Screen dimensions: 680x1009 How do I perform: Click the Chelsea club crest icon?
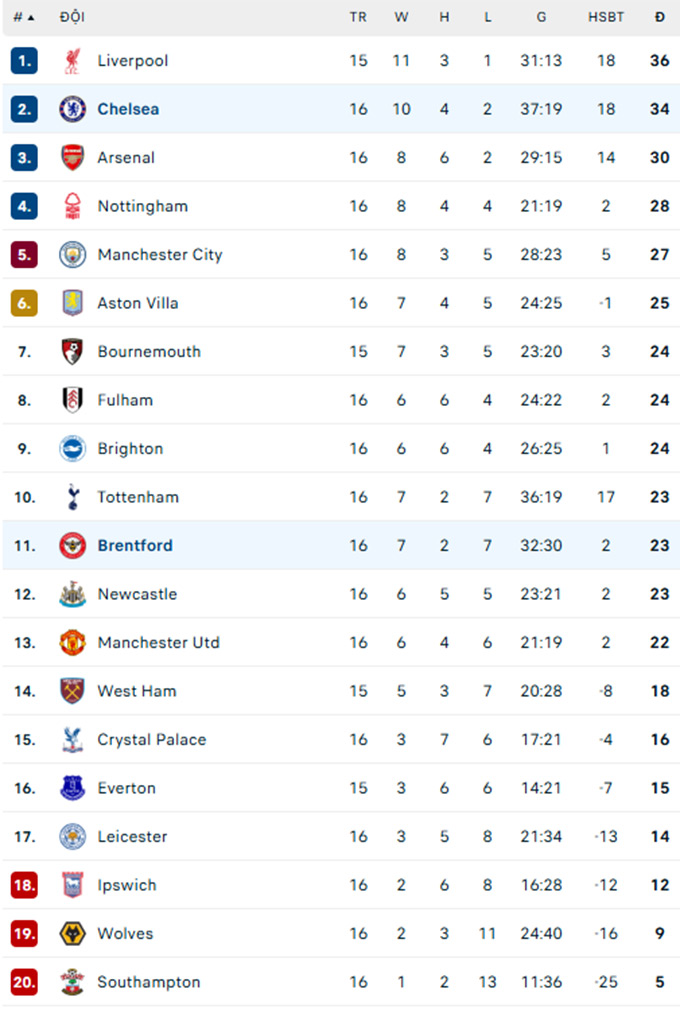pos(73,109)
